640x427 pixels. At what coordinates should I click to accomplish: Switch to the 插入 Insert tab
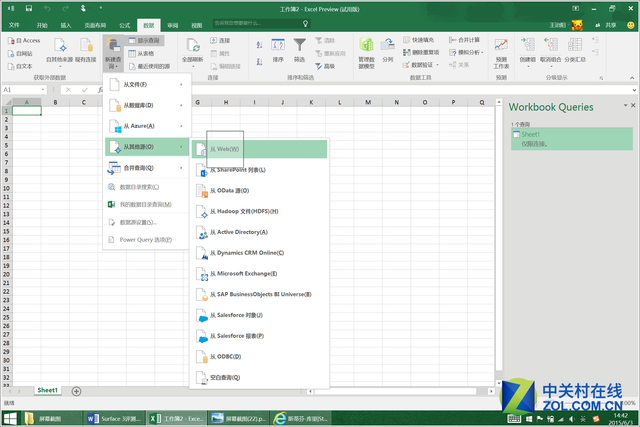pyautogui.click(x=65, y=25)
